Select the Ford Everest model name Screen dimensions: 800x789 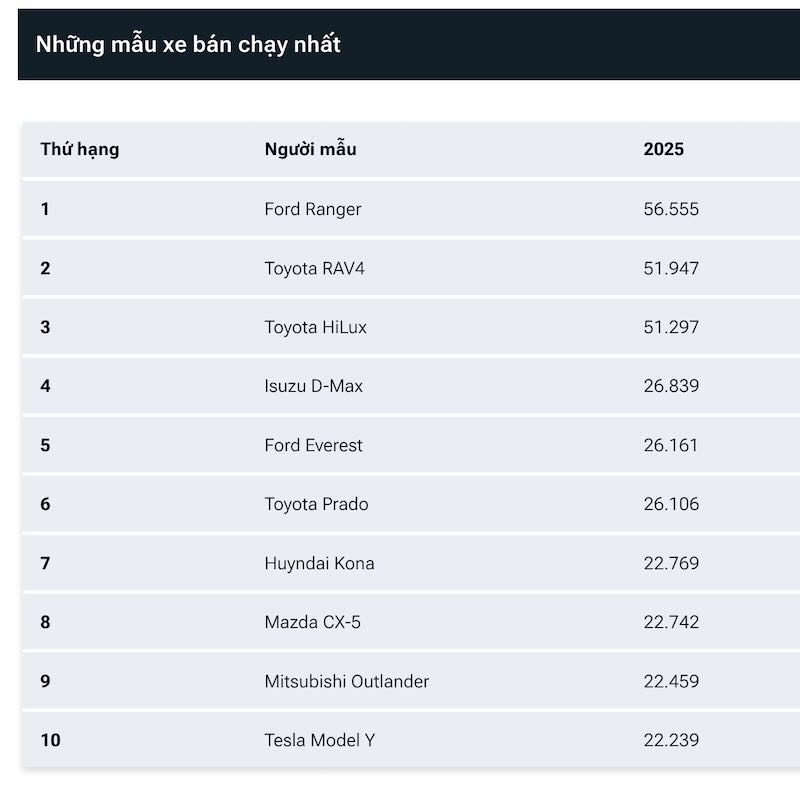pyautogui.click(x=313, y=445)
